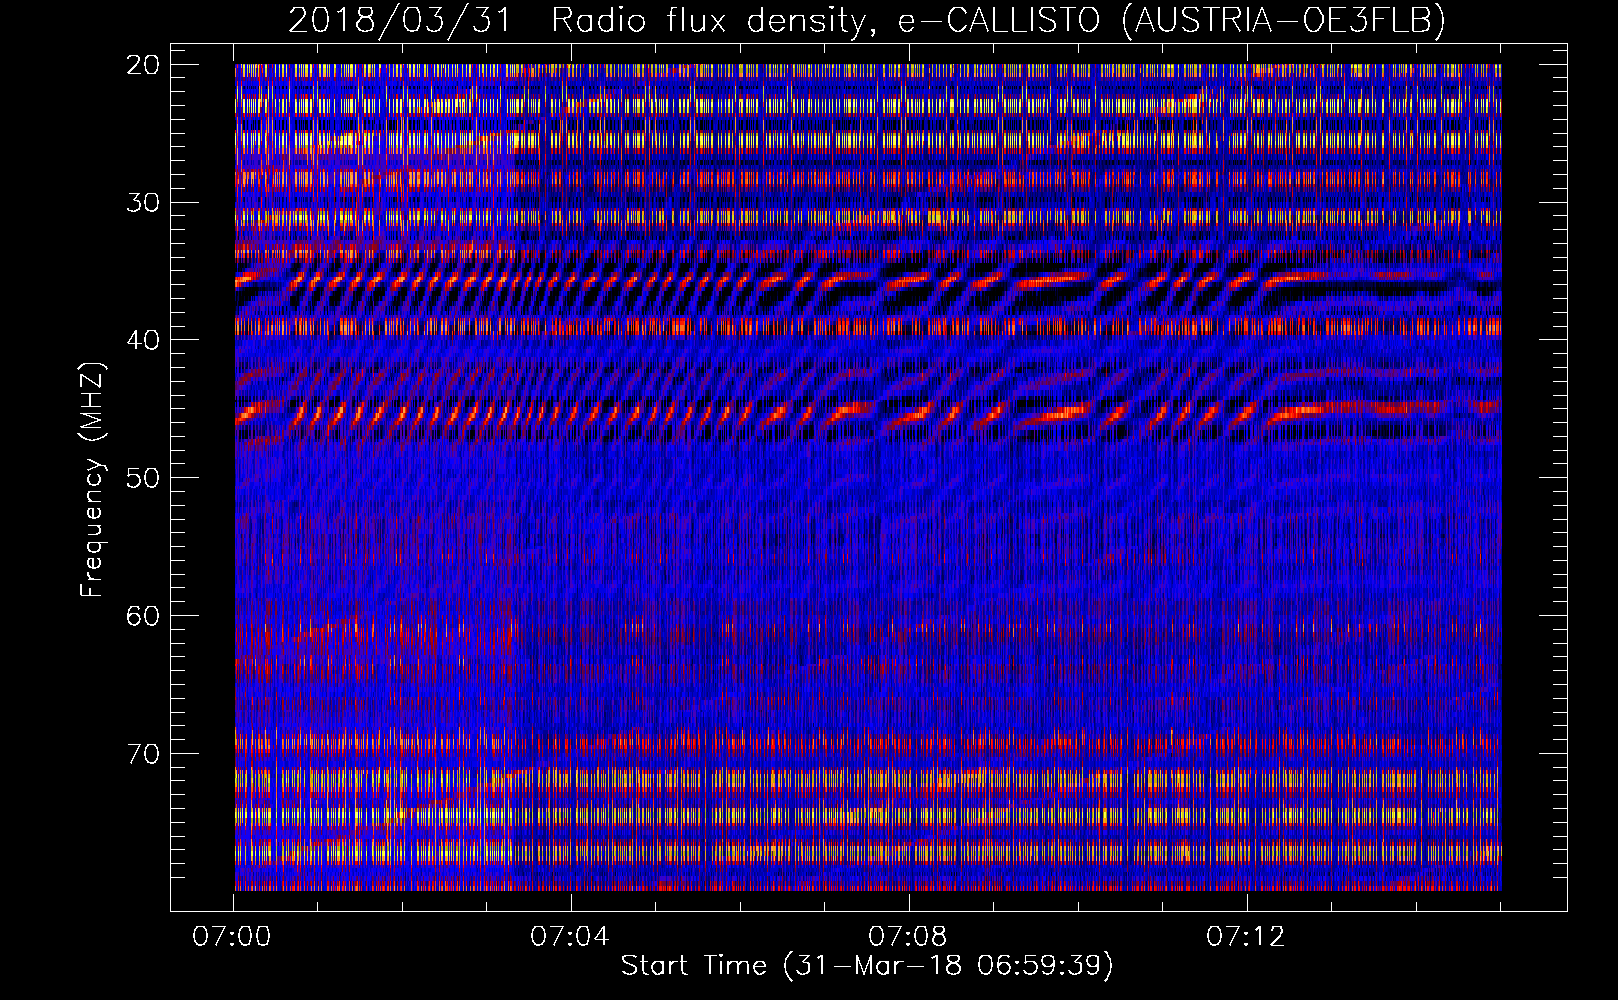The height and width of the screenshot is (1000, 1618).
Task: Click the '07:08' time tick label
Action: 908,937
